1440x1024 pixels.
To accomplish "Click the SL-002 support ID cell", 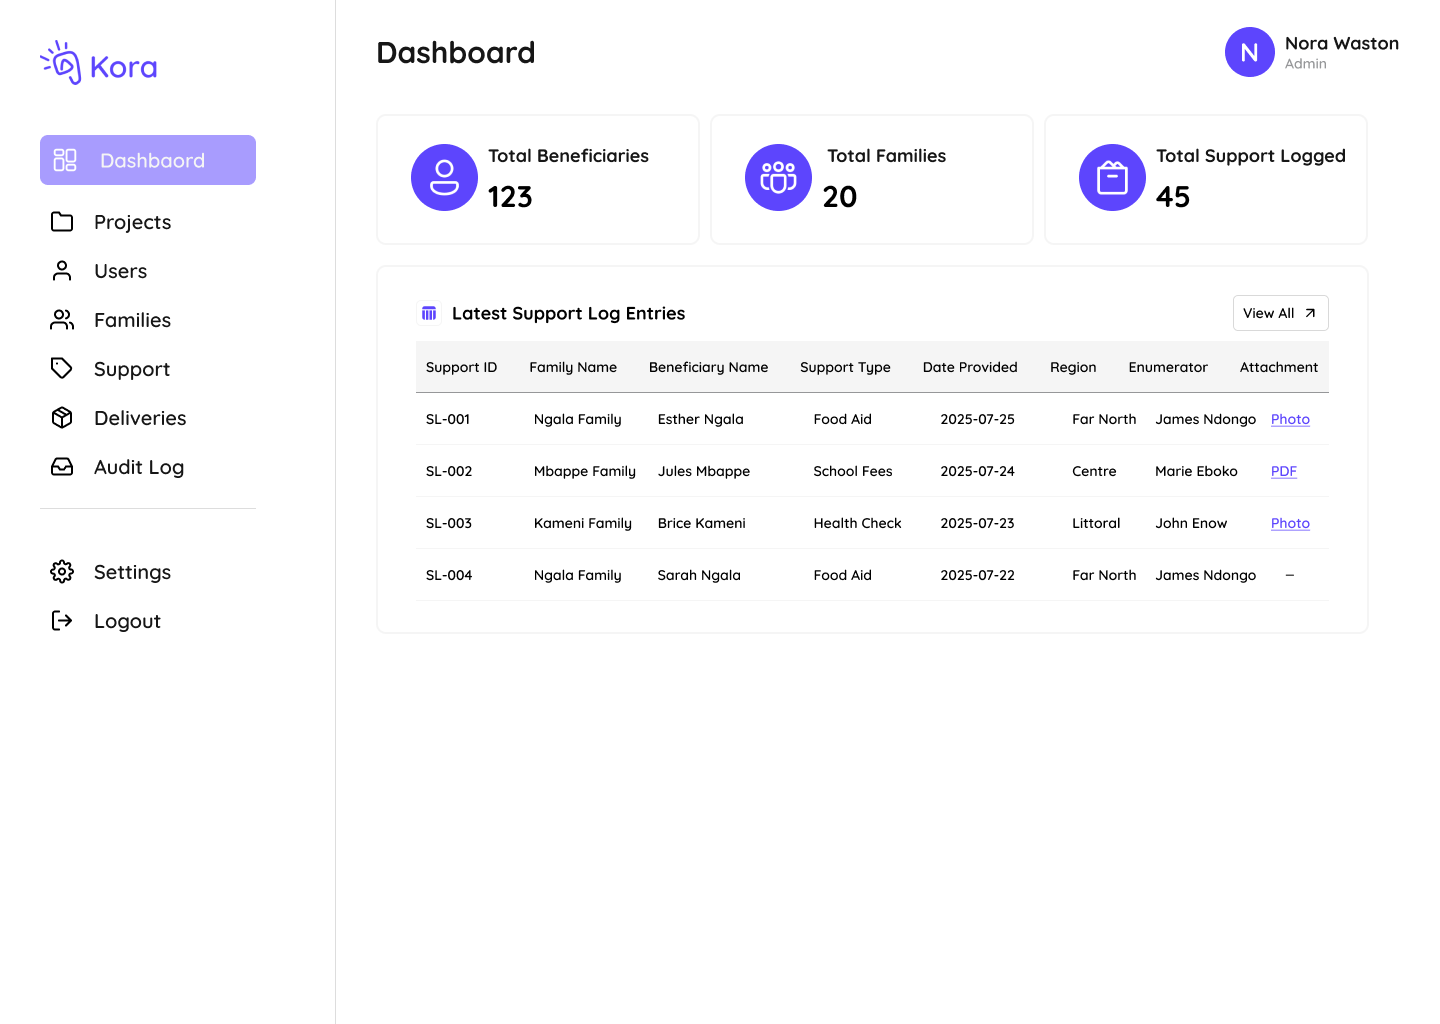I will click(x=449, y=471).
